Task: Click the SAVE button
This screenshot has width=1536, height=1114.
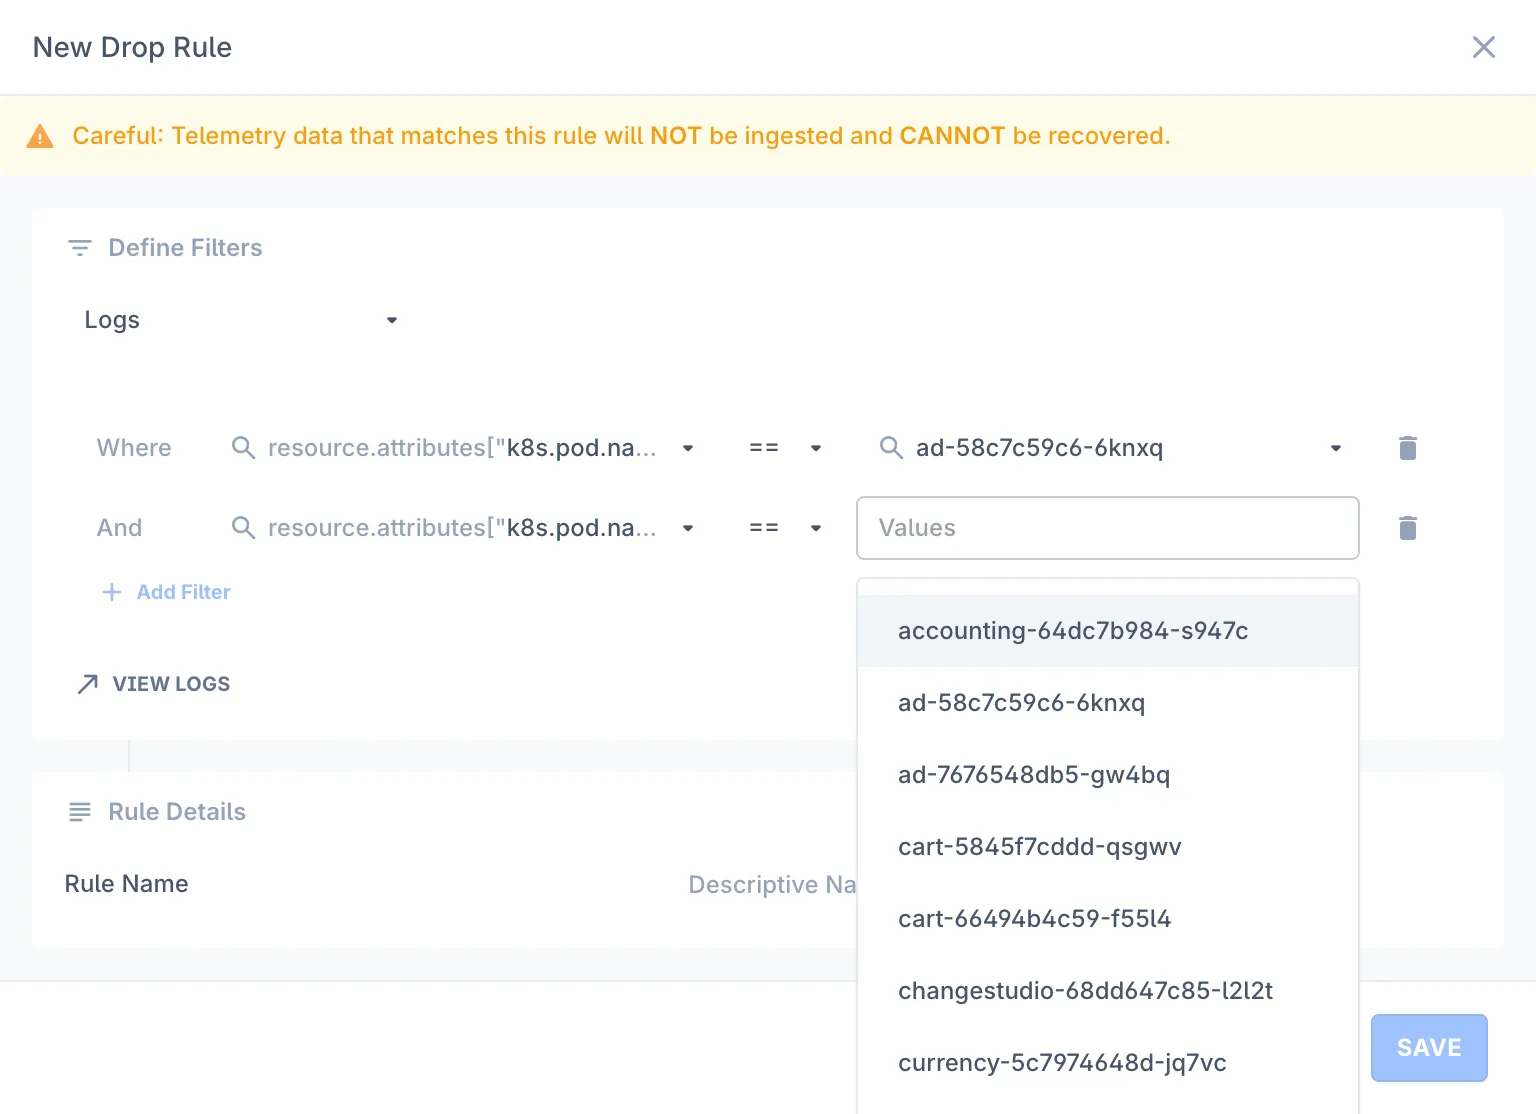Action: click(1428, 1047)
